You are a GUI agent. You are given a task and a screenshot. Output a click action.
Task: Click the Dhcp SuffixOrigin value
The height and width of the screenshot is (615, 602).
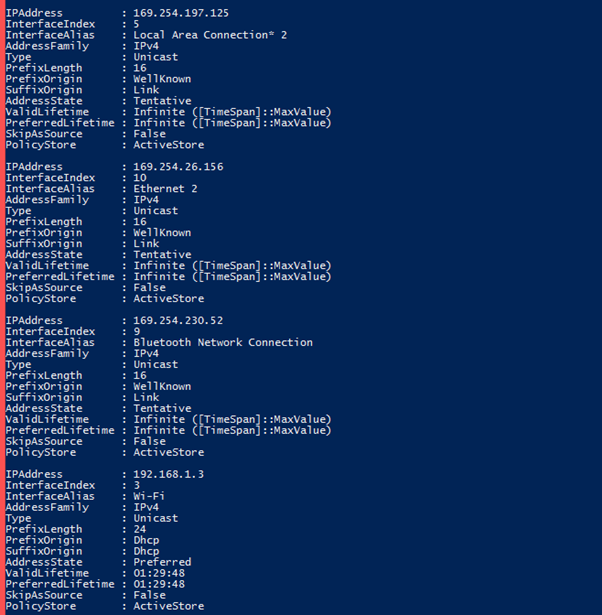coord(146,551)
